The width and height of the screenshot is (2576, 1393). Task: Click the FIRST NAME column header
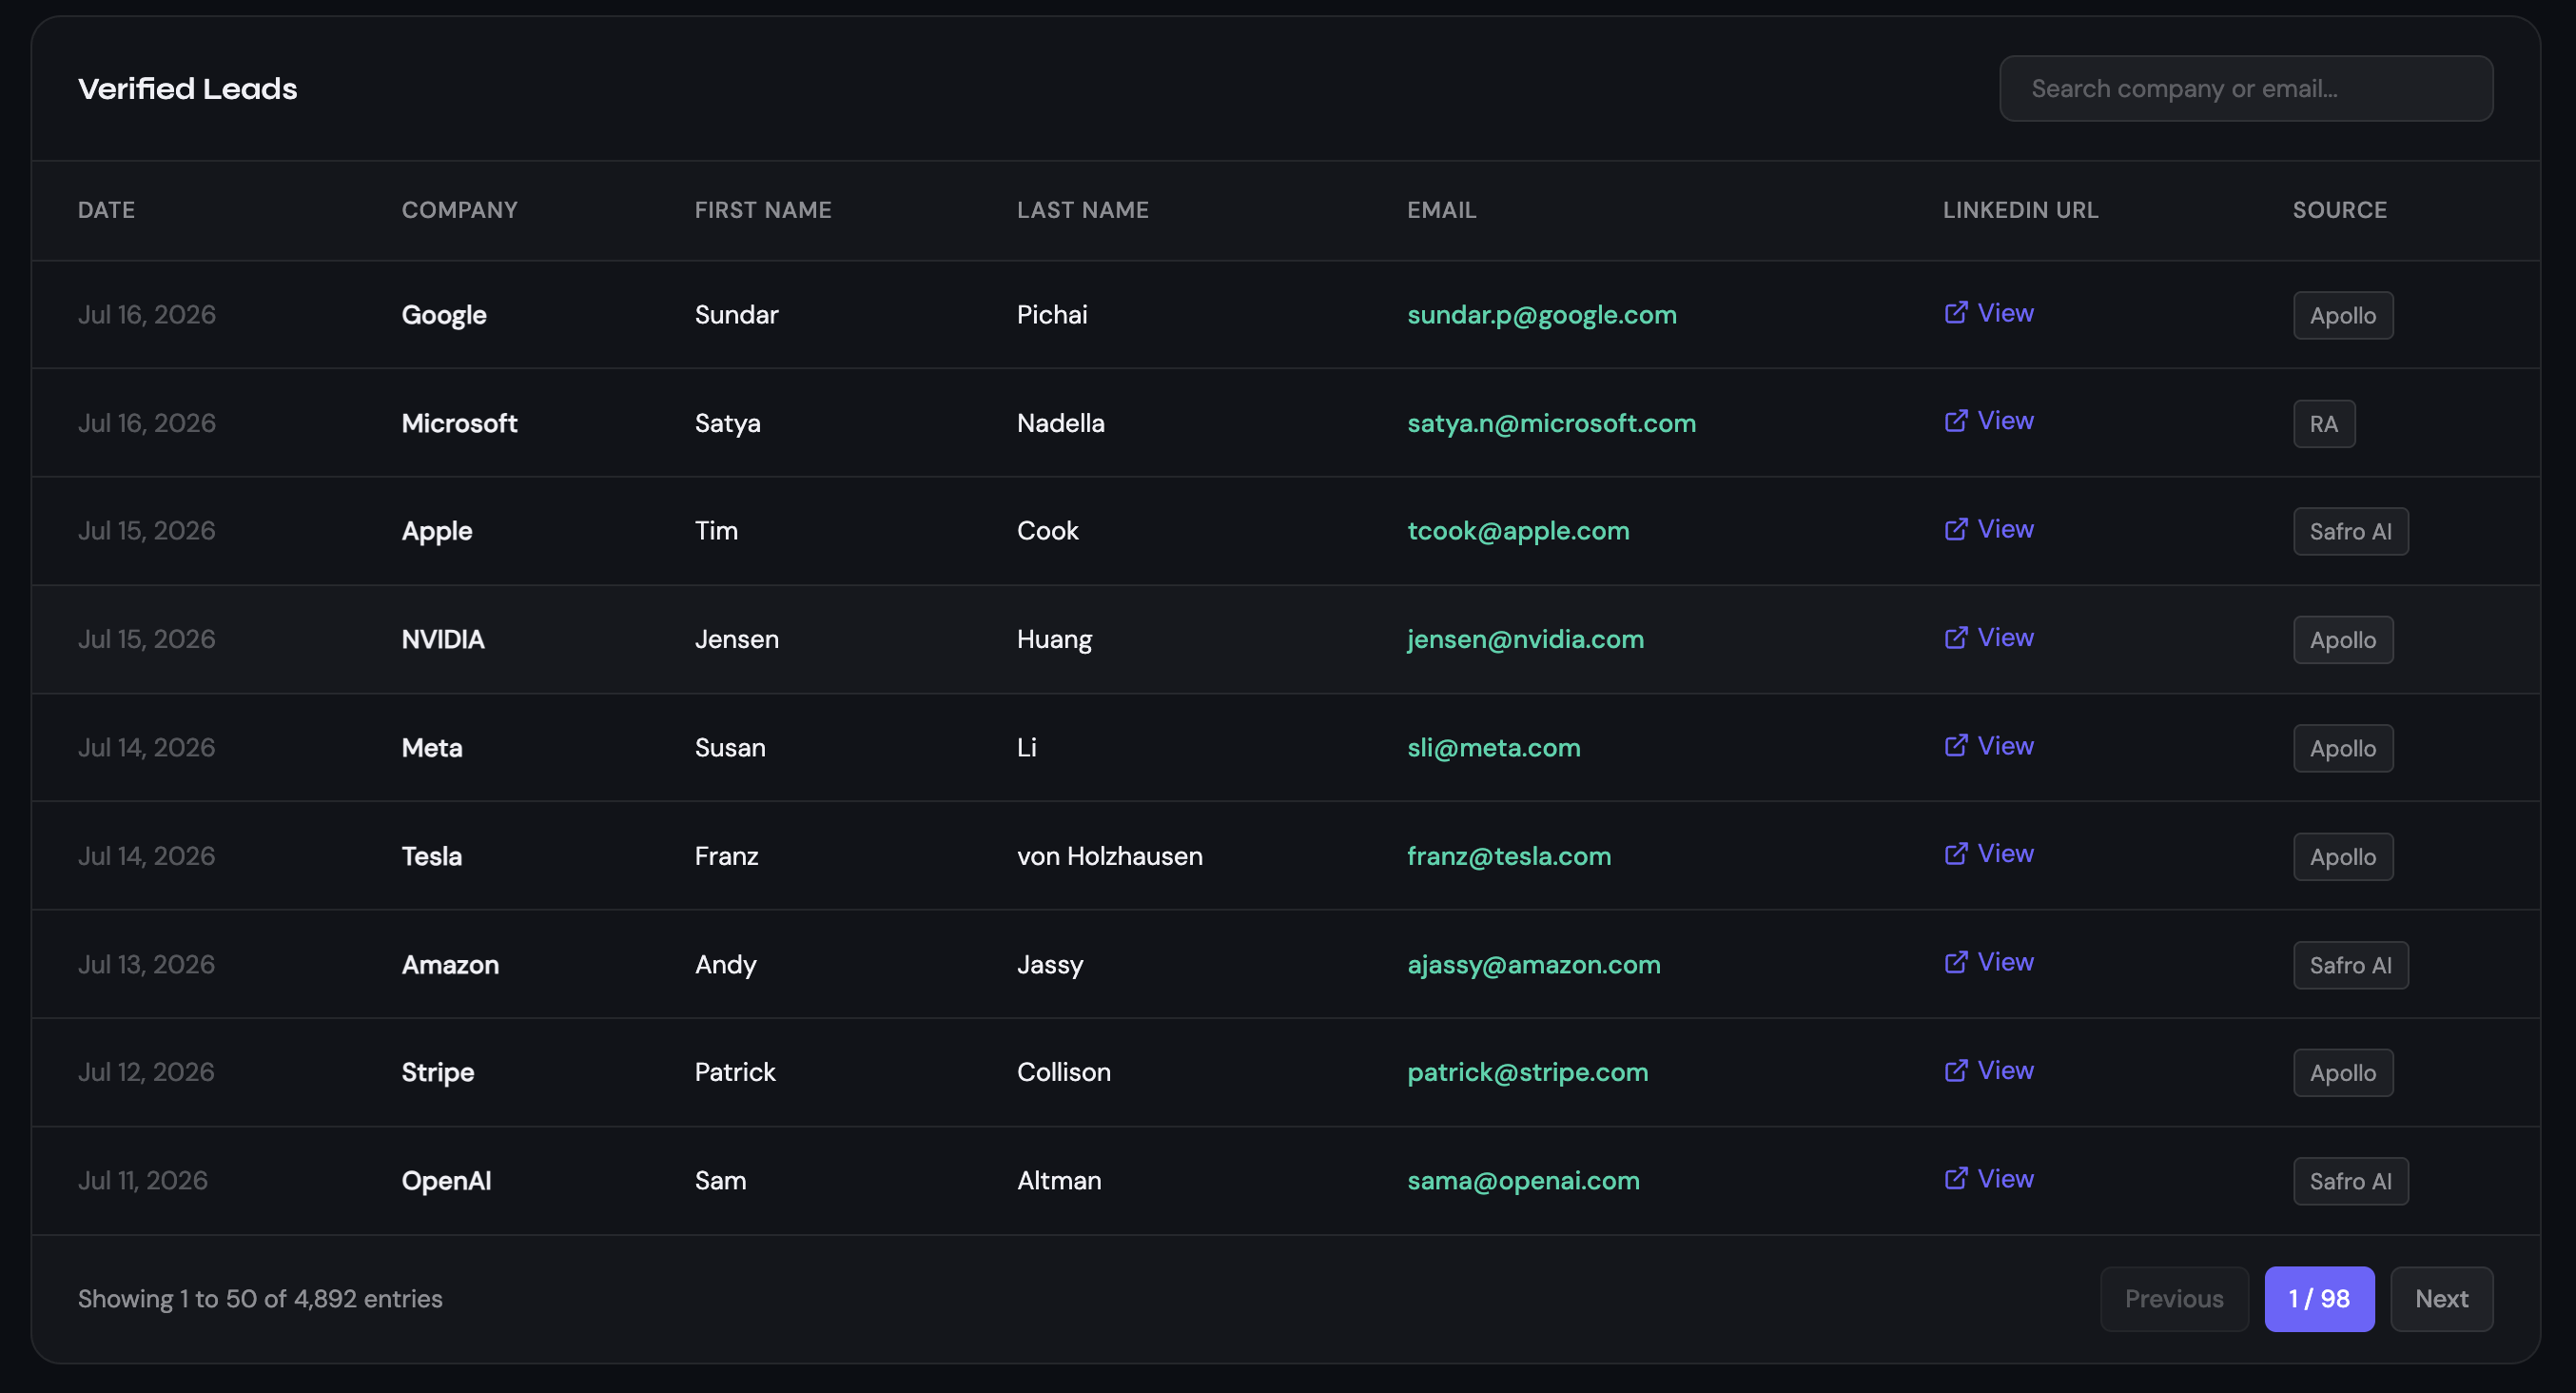763,210
